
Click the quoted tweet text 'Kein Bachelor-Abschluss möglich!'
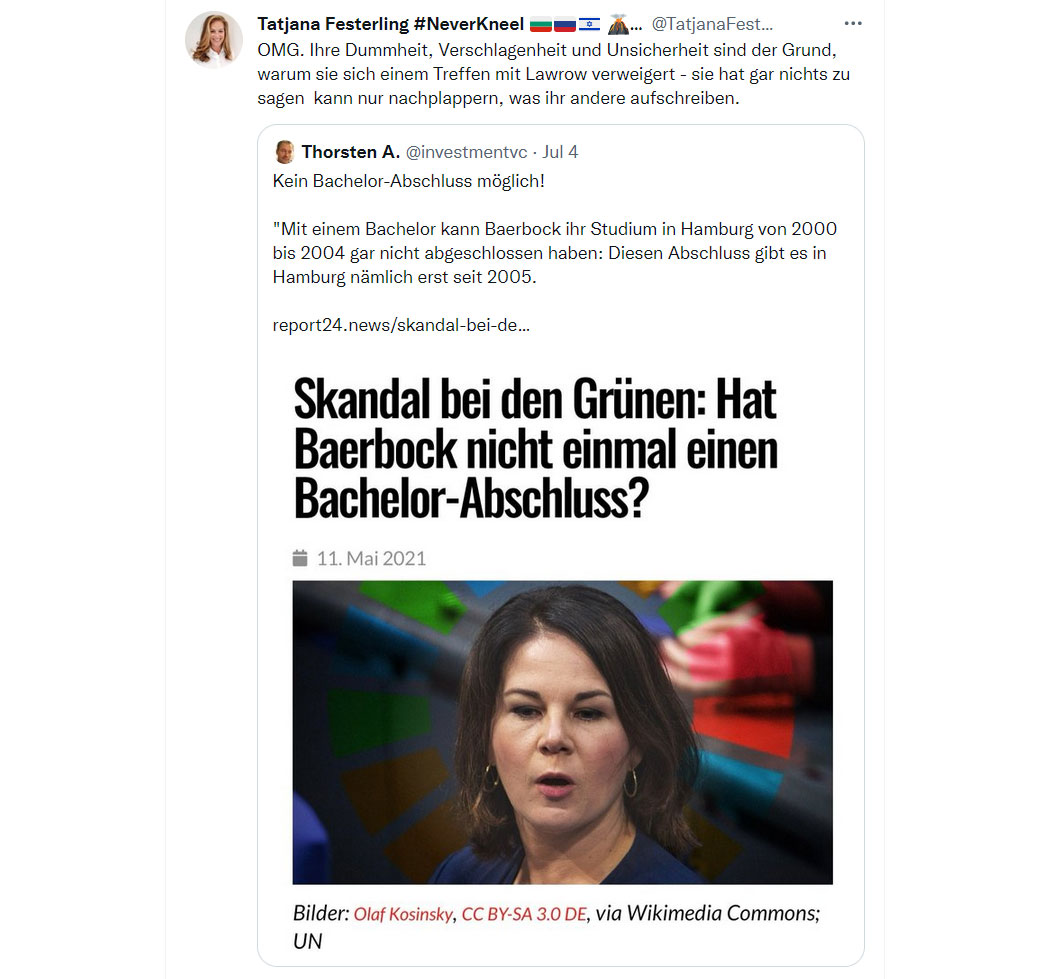click(x=408, y=181)
